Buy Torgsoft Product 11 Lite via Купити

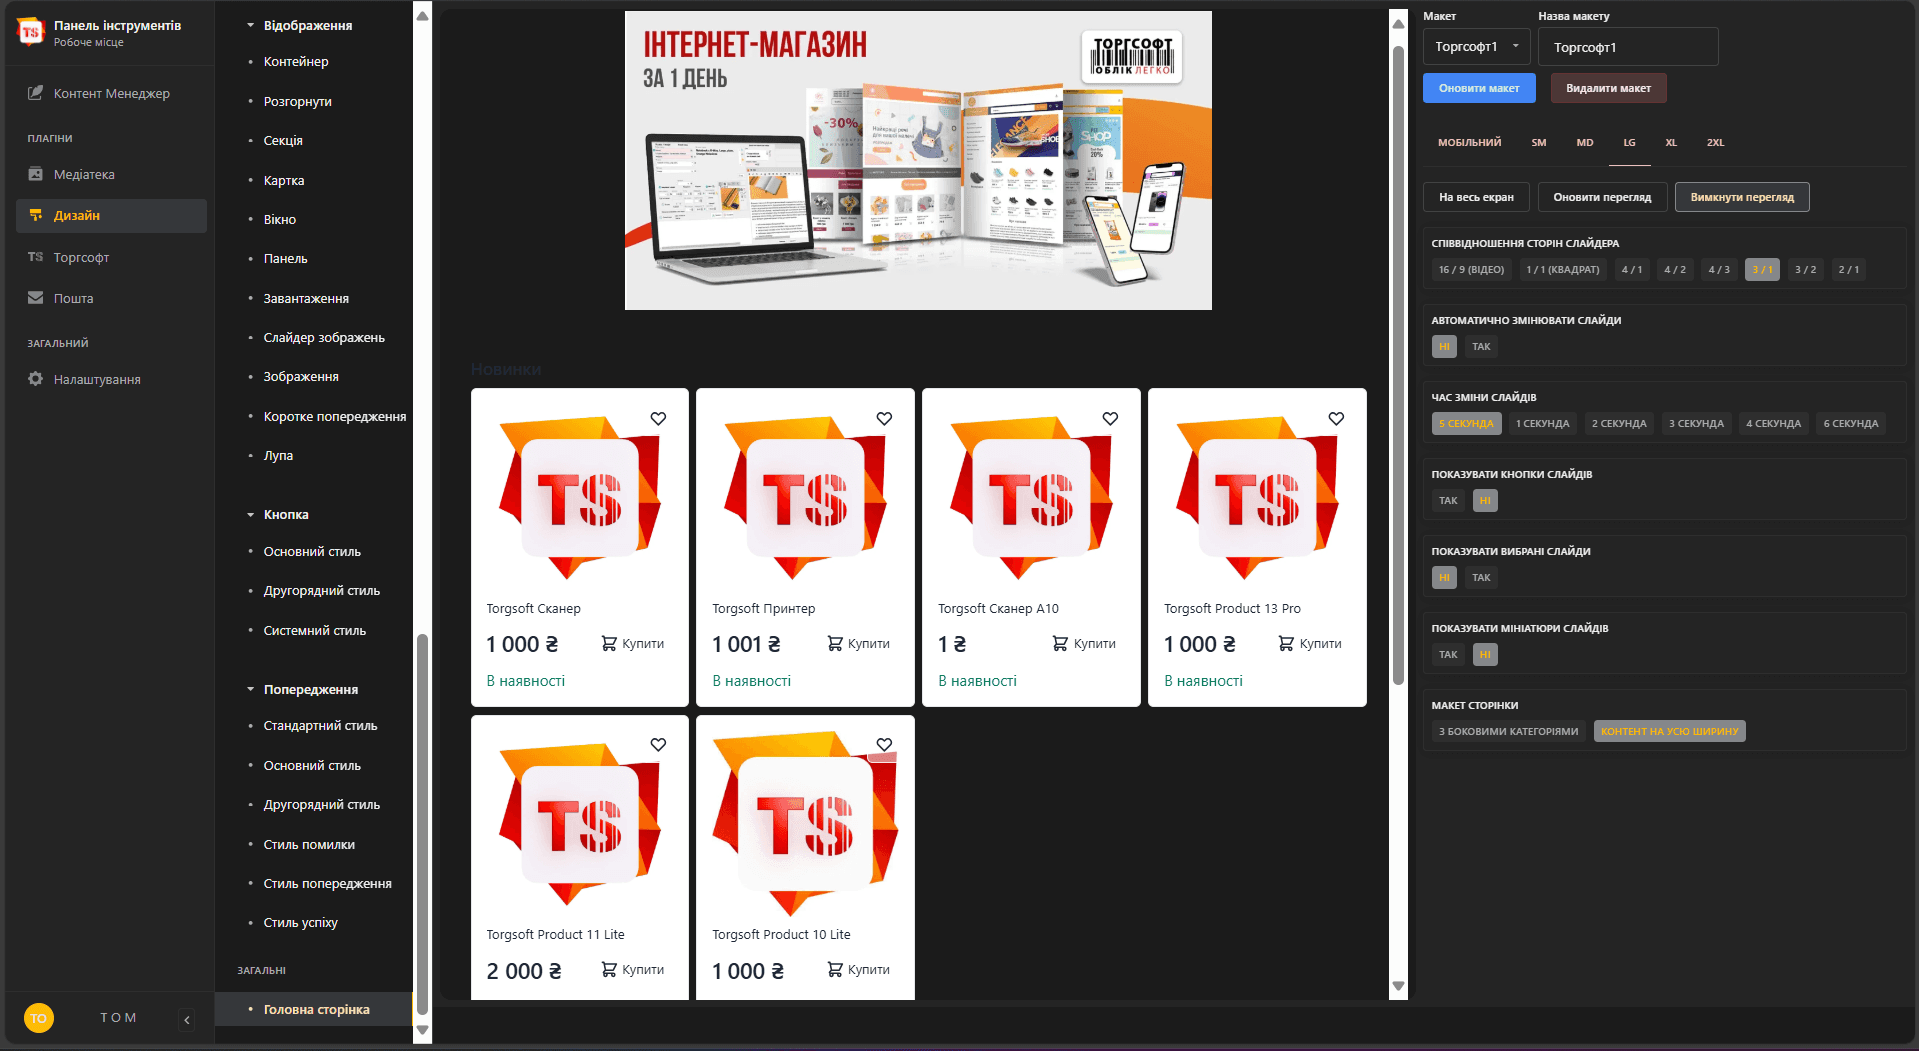(x=632, y=970)
